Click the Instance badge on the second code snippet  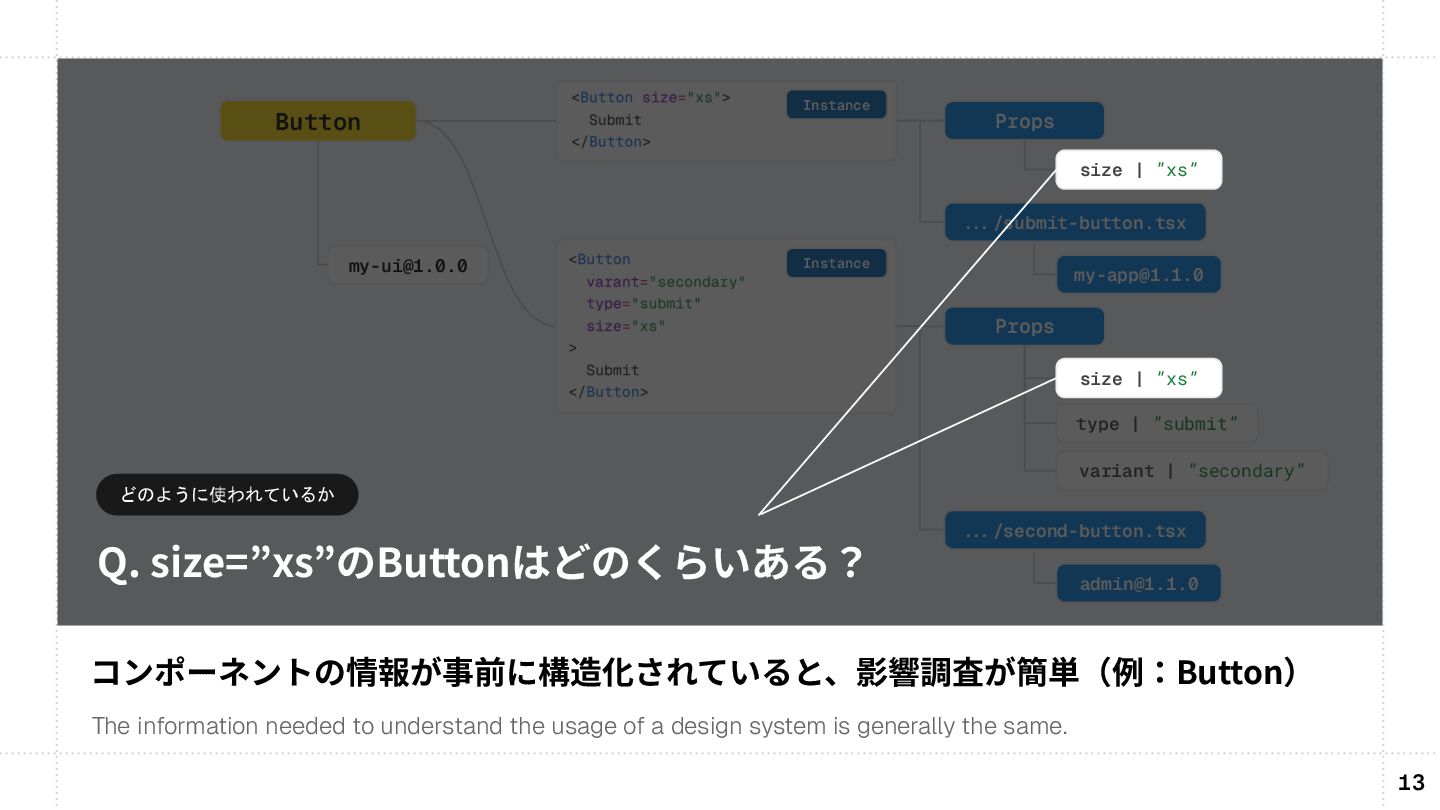(x=836, y=263)
